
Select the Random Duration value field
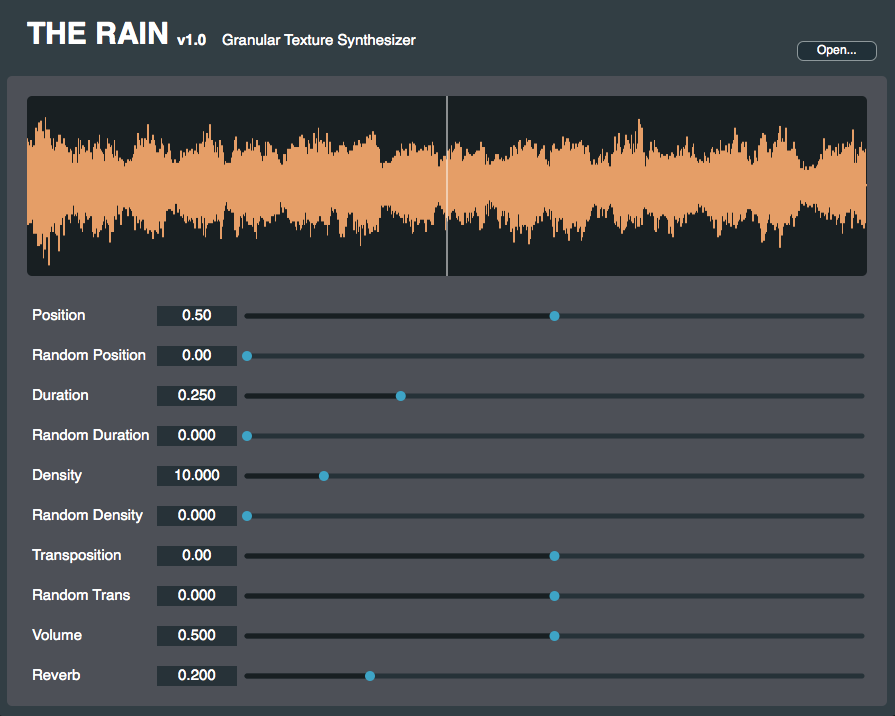click(197, 436)
